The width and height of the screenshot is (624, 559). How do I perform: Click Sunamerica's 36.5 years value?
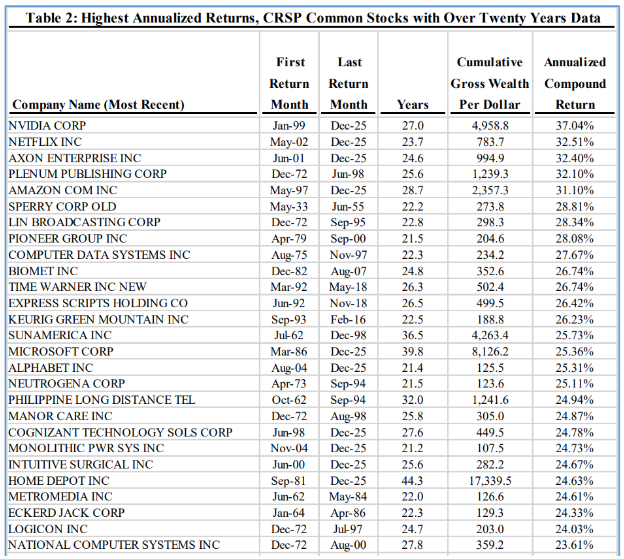pos(412,336)
